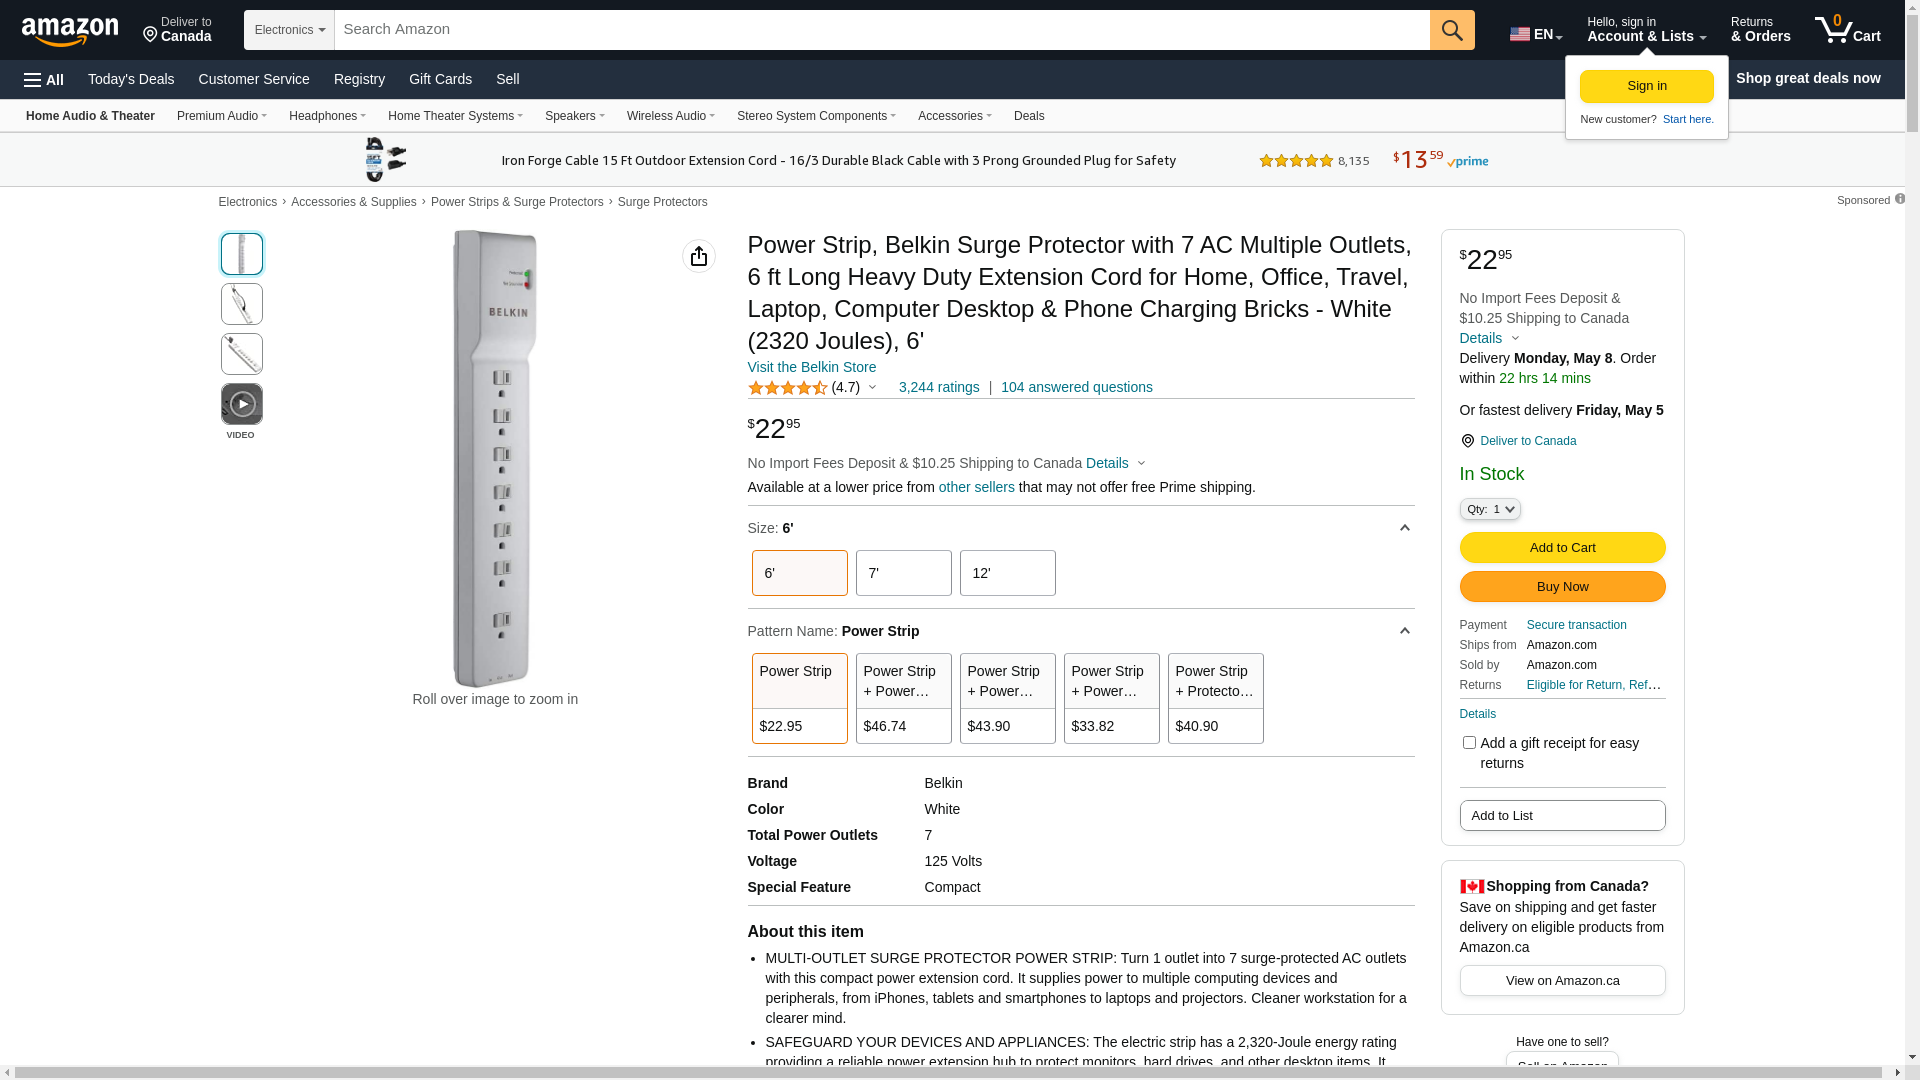Open the Qty quantity dropdown
1920x1080 pixels.
(x=1489, y=509)
